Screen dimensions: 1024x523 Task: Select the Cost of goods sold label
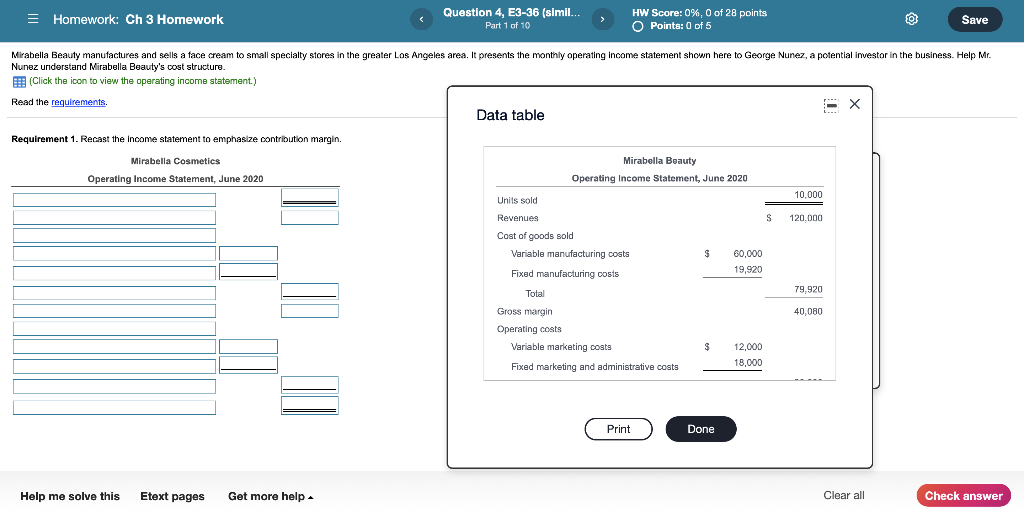pyautogui.click(x=535, y=236)
